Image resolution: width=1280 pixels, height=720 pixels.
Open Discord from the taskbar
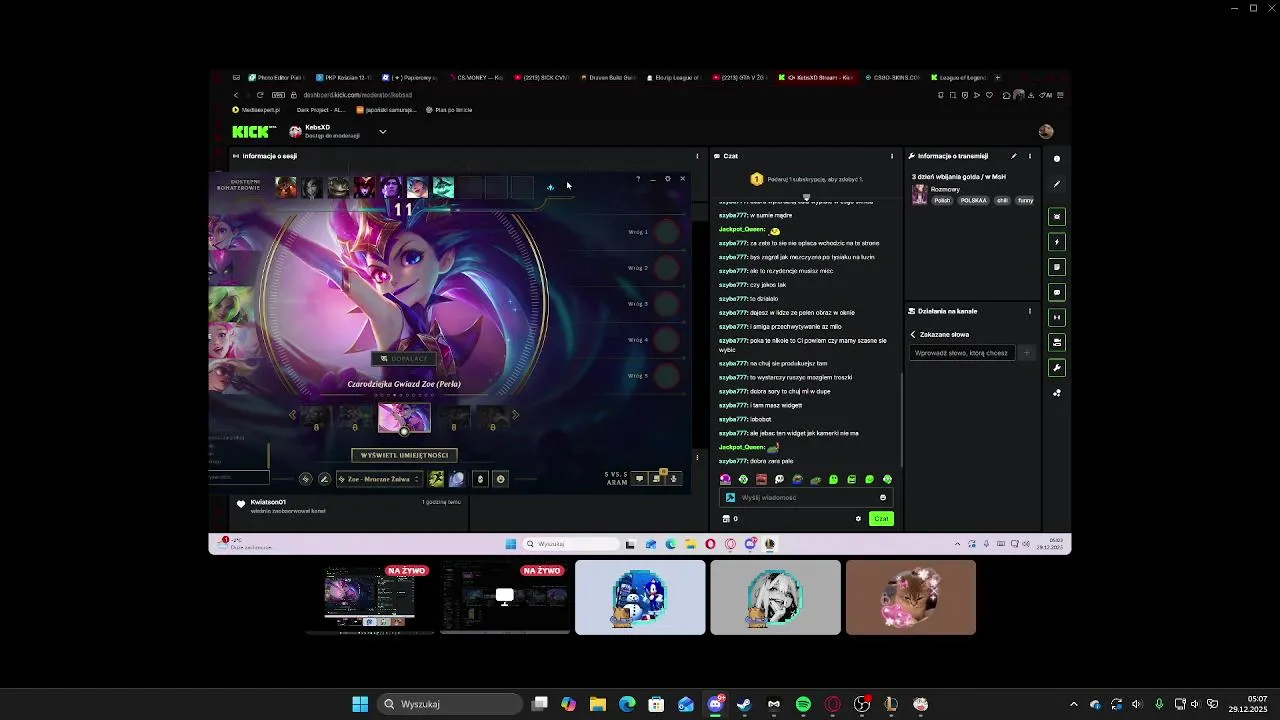tap(715, 704)
